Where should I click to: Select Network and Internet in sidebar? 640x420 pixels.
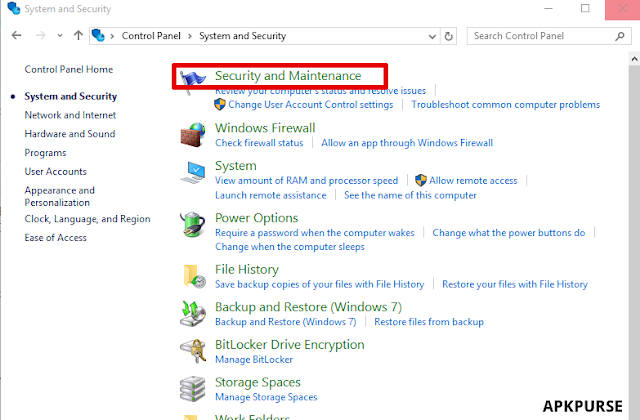(70, 115)
